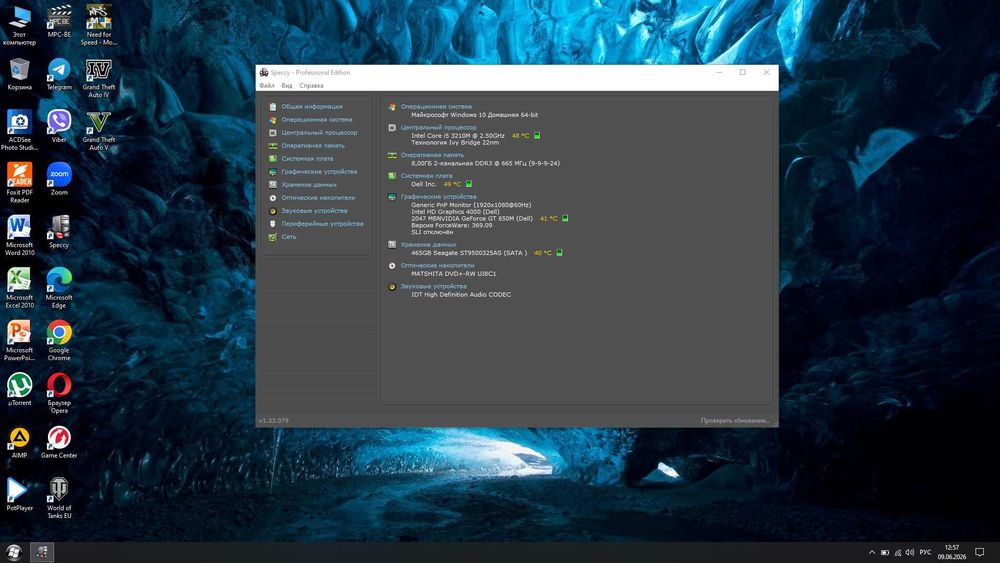
Task: Show hidden tray icons chevron
Action: tap(871, 552)
